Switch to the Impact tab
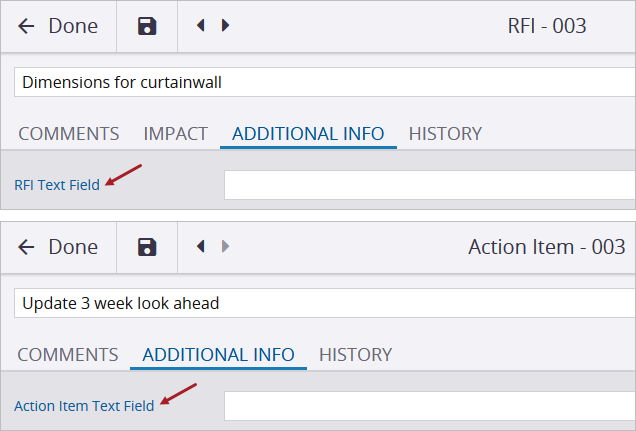The image size is (636, 431). point(176,133)
